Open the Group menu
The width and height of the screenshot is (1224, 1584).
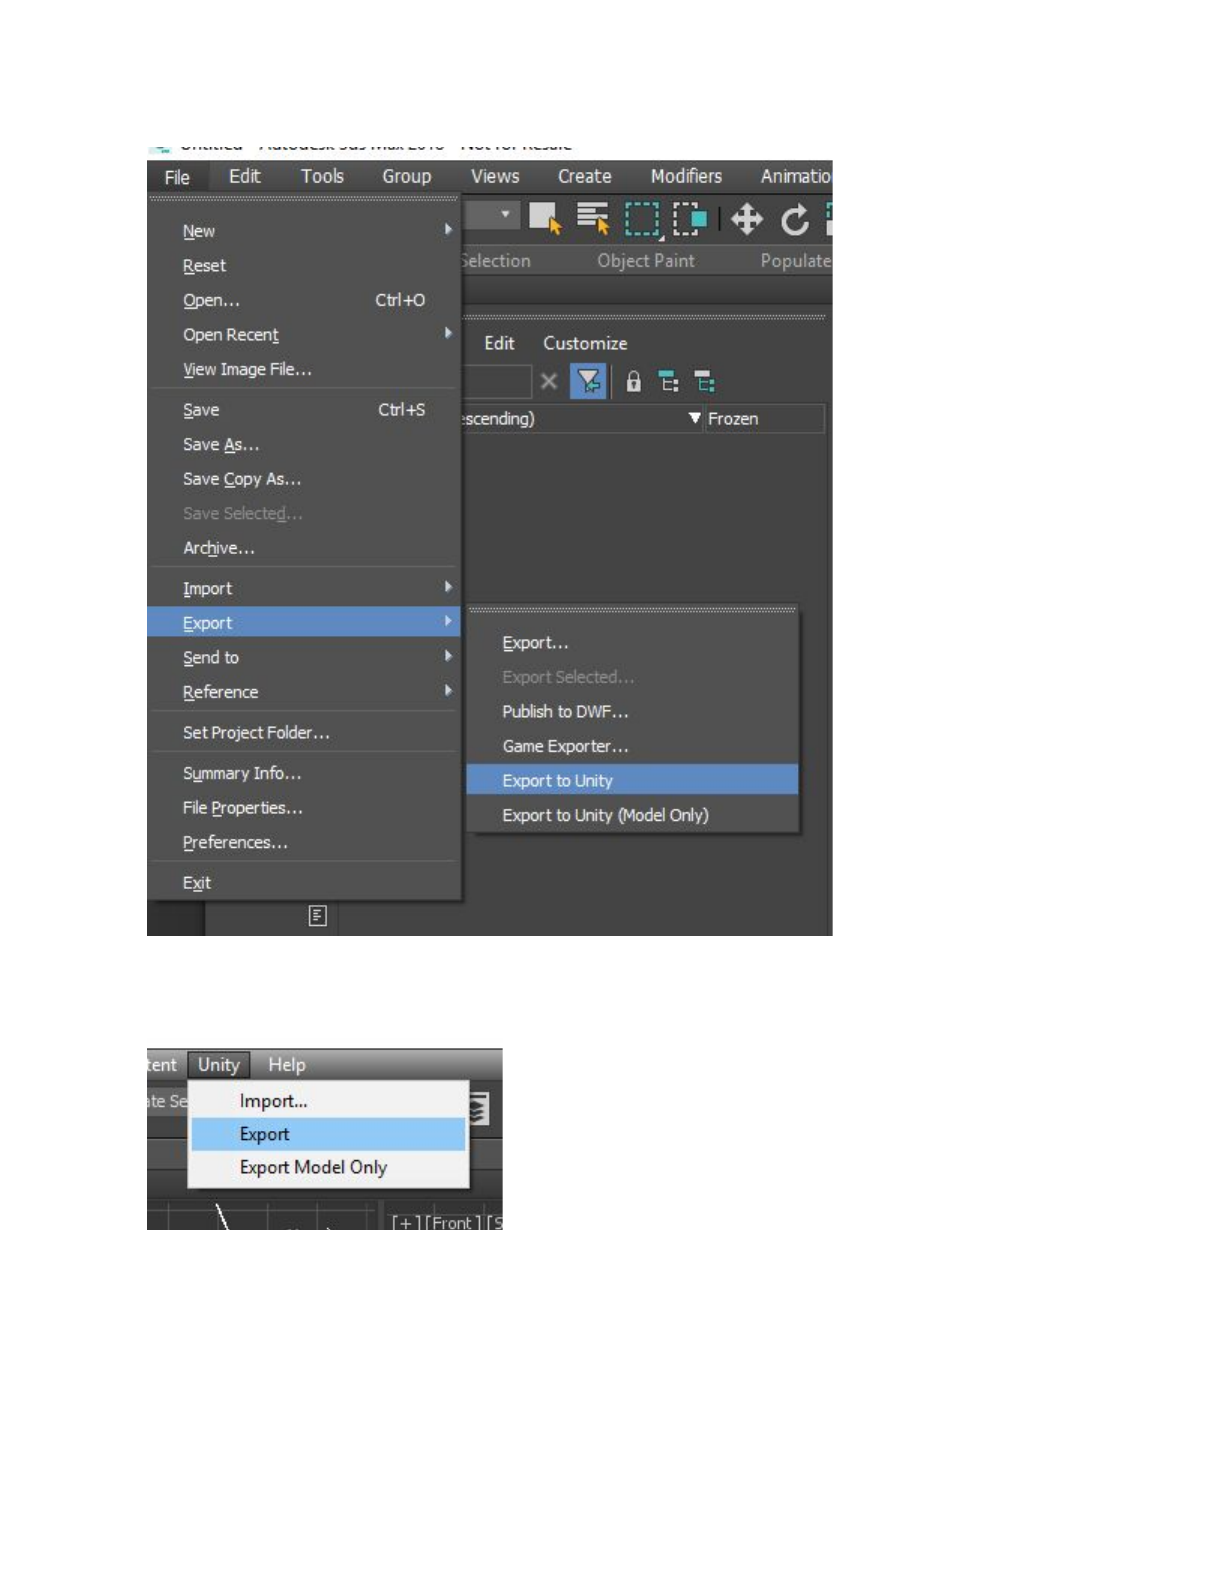[406, 176]
